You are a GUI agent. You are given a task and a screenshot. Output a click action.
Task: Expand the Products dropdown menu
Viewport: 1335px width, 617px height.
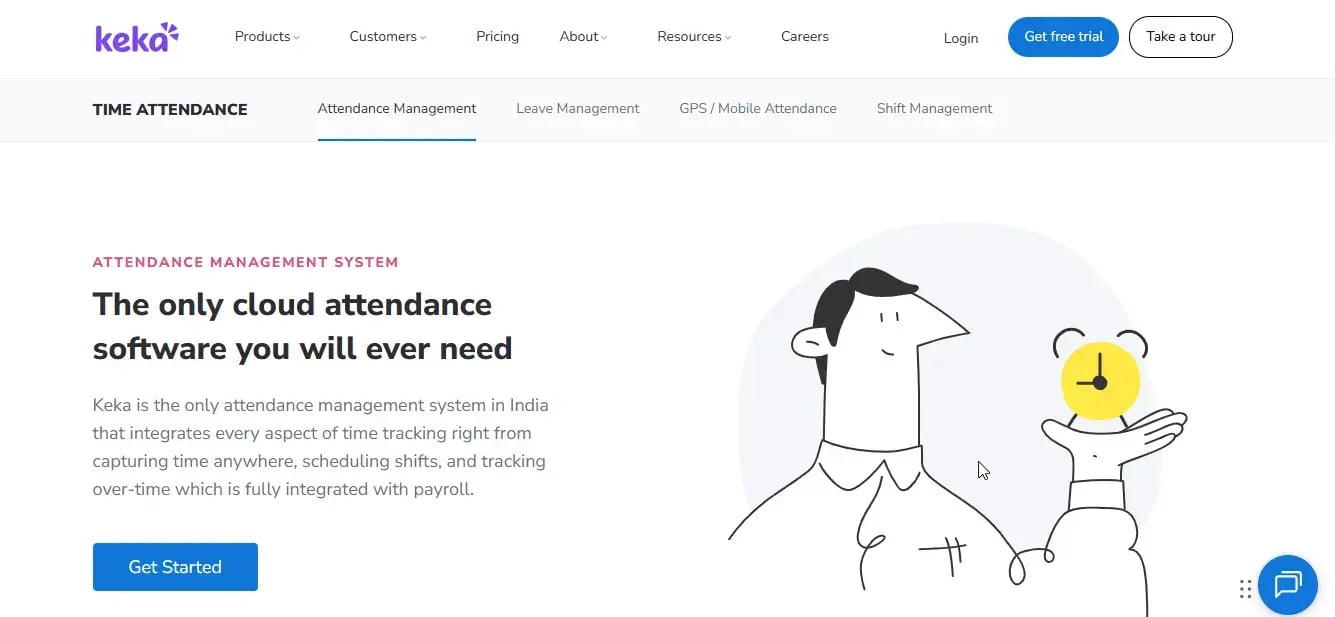pyautogui.click(x=267, y=37)
